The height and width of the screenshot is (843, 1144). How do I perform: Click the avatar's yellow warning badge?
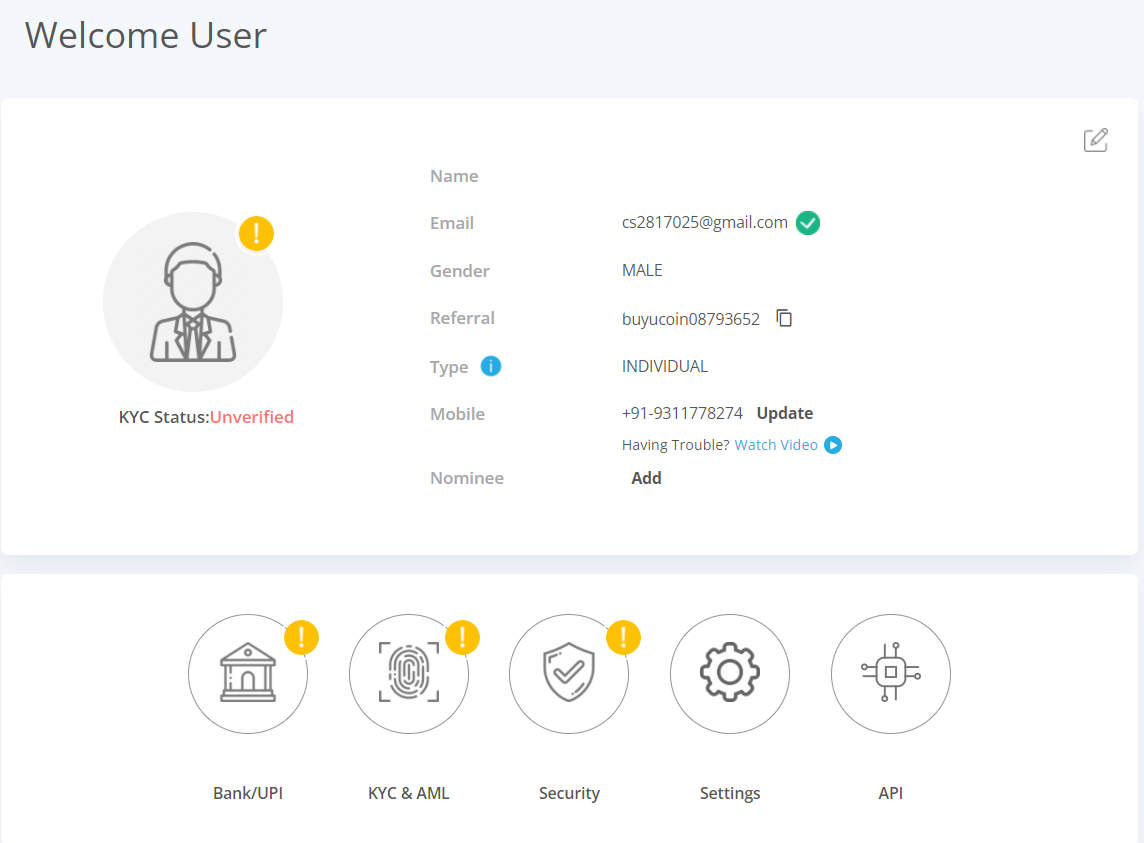(256, 234)
